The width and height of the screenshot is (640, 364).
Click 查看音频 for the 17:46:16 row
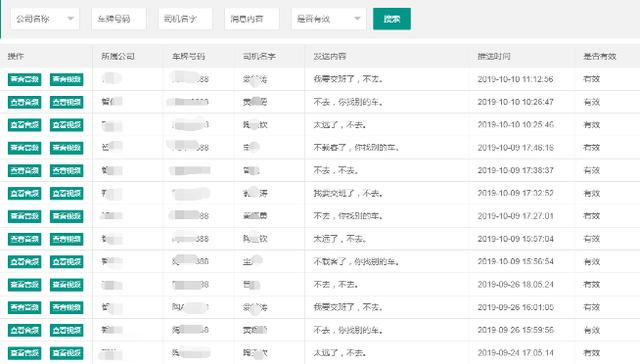pyautogui.click(x=24, y=148)
